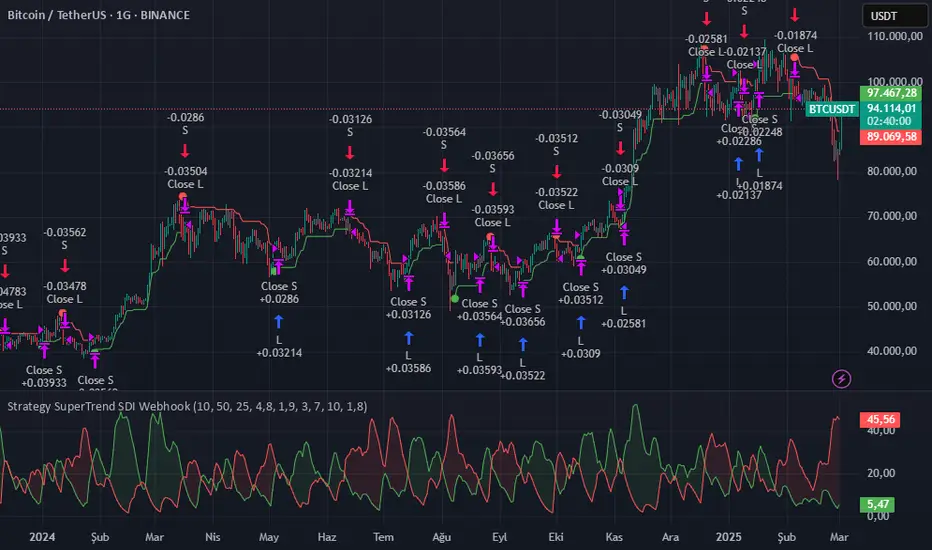The image size is (932, 550).
Task: Click the Ağu month on time axis
Action: (x=442, y=537)
